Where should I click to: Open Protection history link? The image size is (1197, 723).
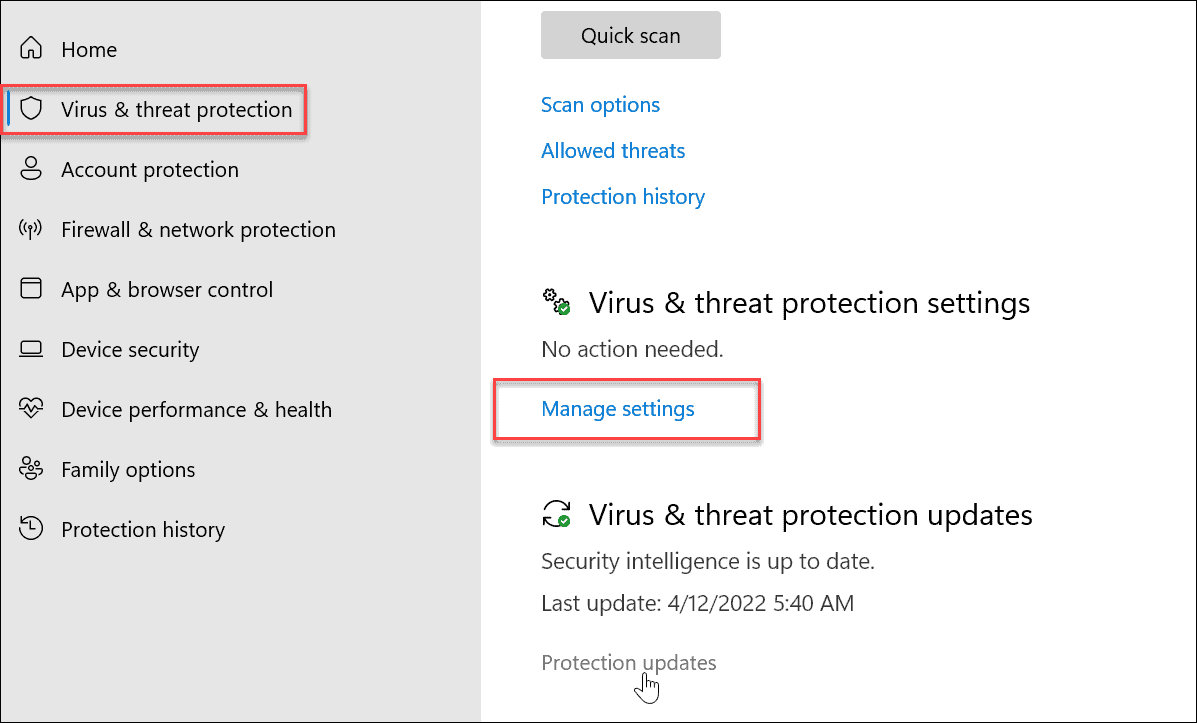pos(623,196)
